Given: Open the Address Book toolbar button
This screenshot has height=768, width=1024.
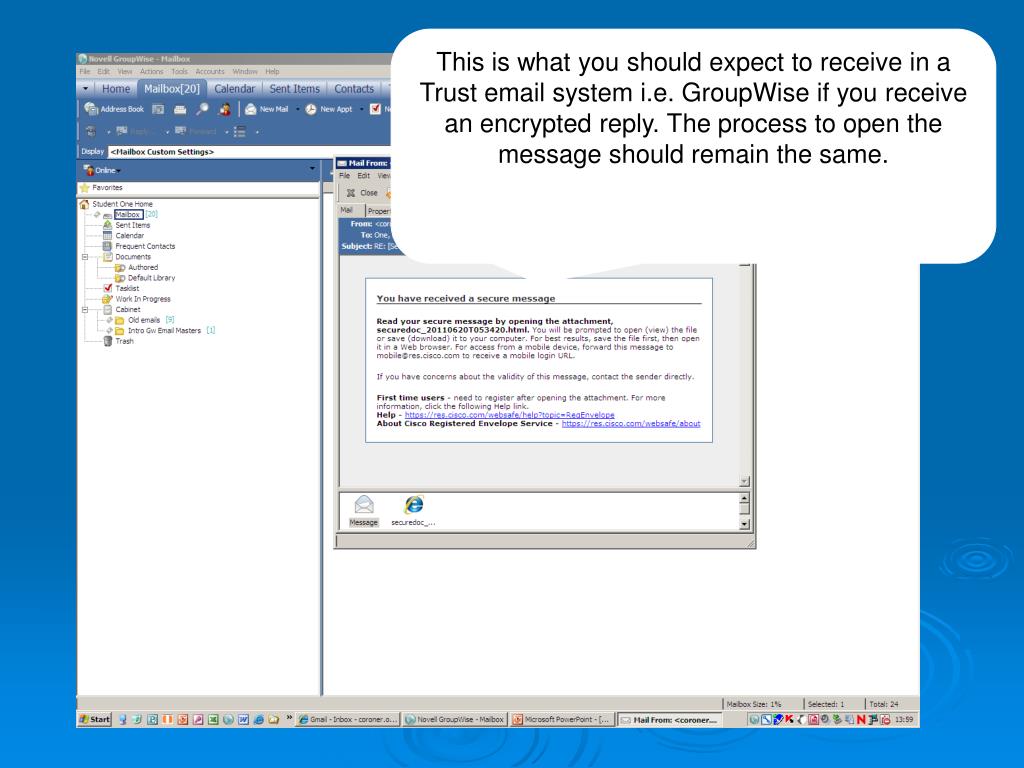Looking at the screenshot, I should [x=114, y=109].
